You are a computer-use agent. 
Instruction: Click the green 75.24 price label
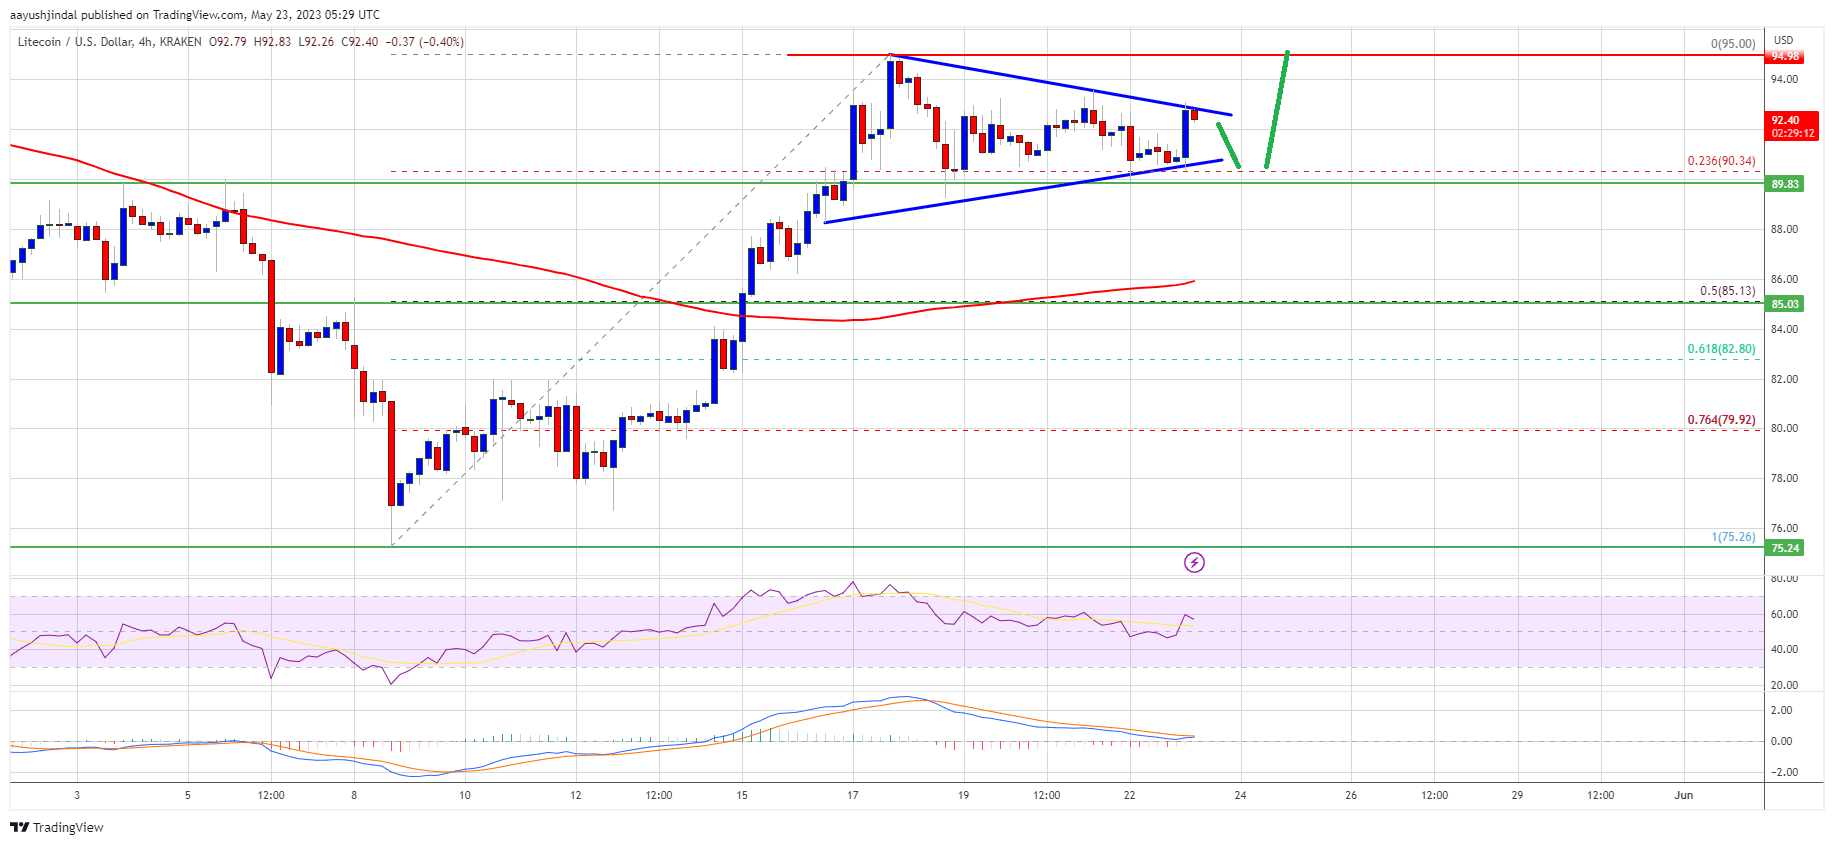[1785, 548]
